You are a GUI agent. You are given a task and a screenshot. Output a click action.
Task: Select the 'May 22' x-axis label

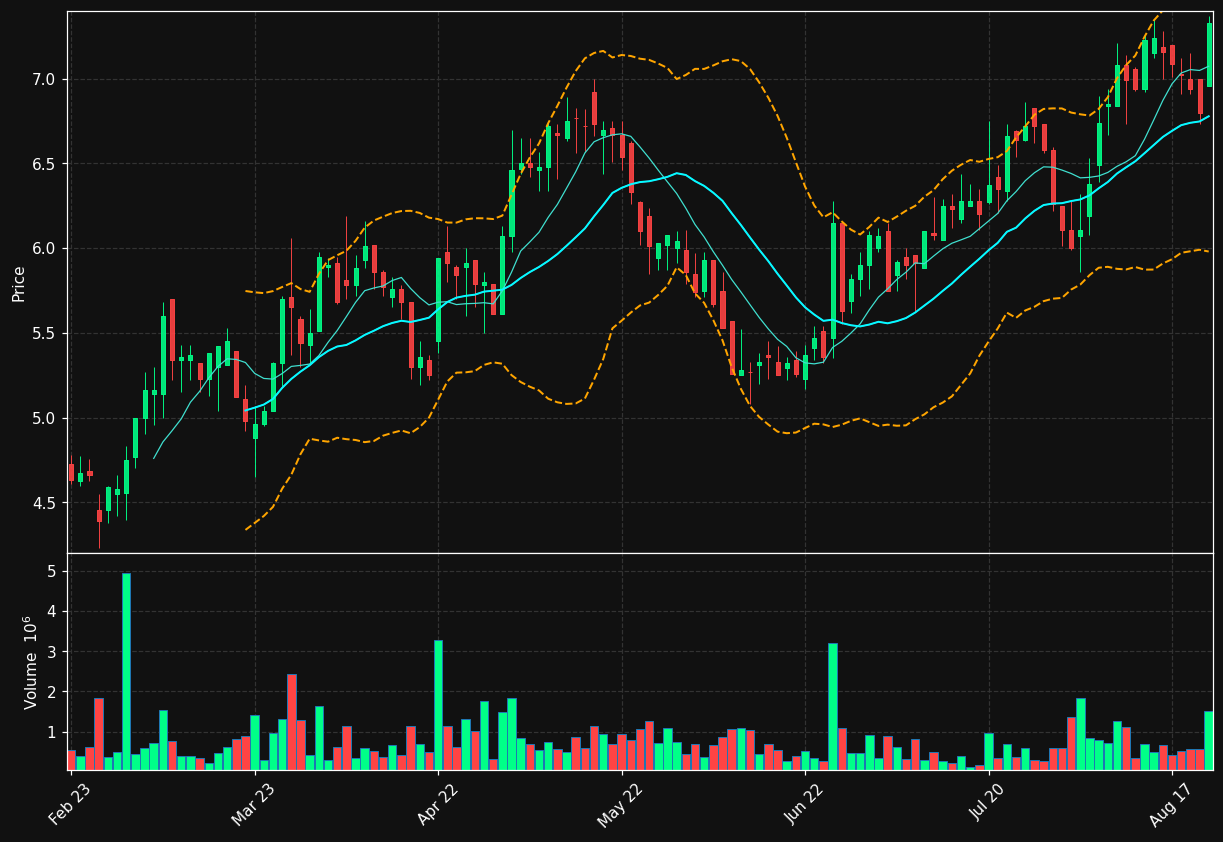tap(620, 804)
